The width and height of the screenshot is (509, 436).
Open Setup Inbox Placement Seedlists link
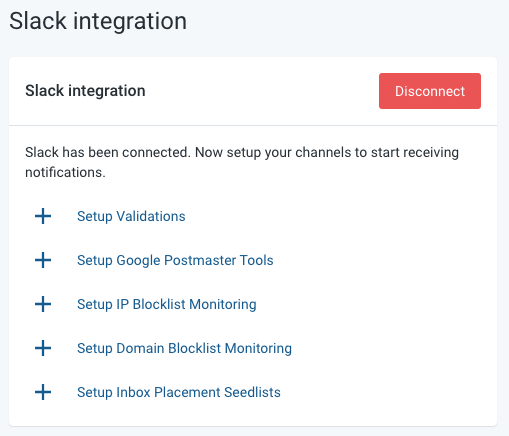pos(179,392)
